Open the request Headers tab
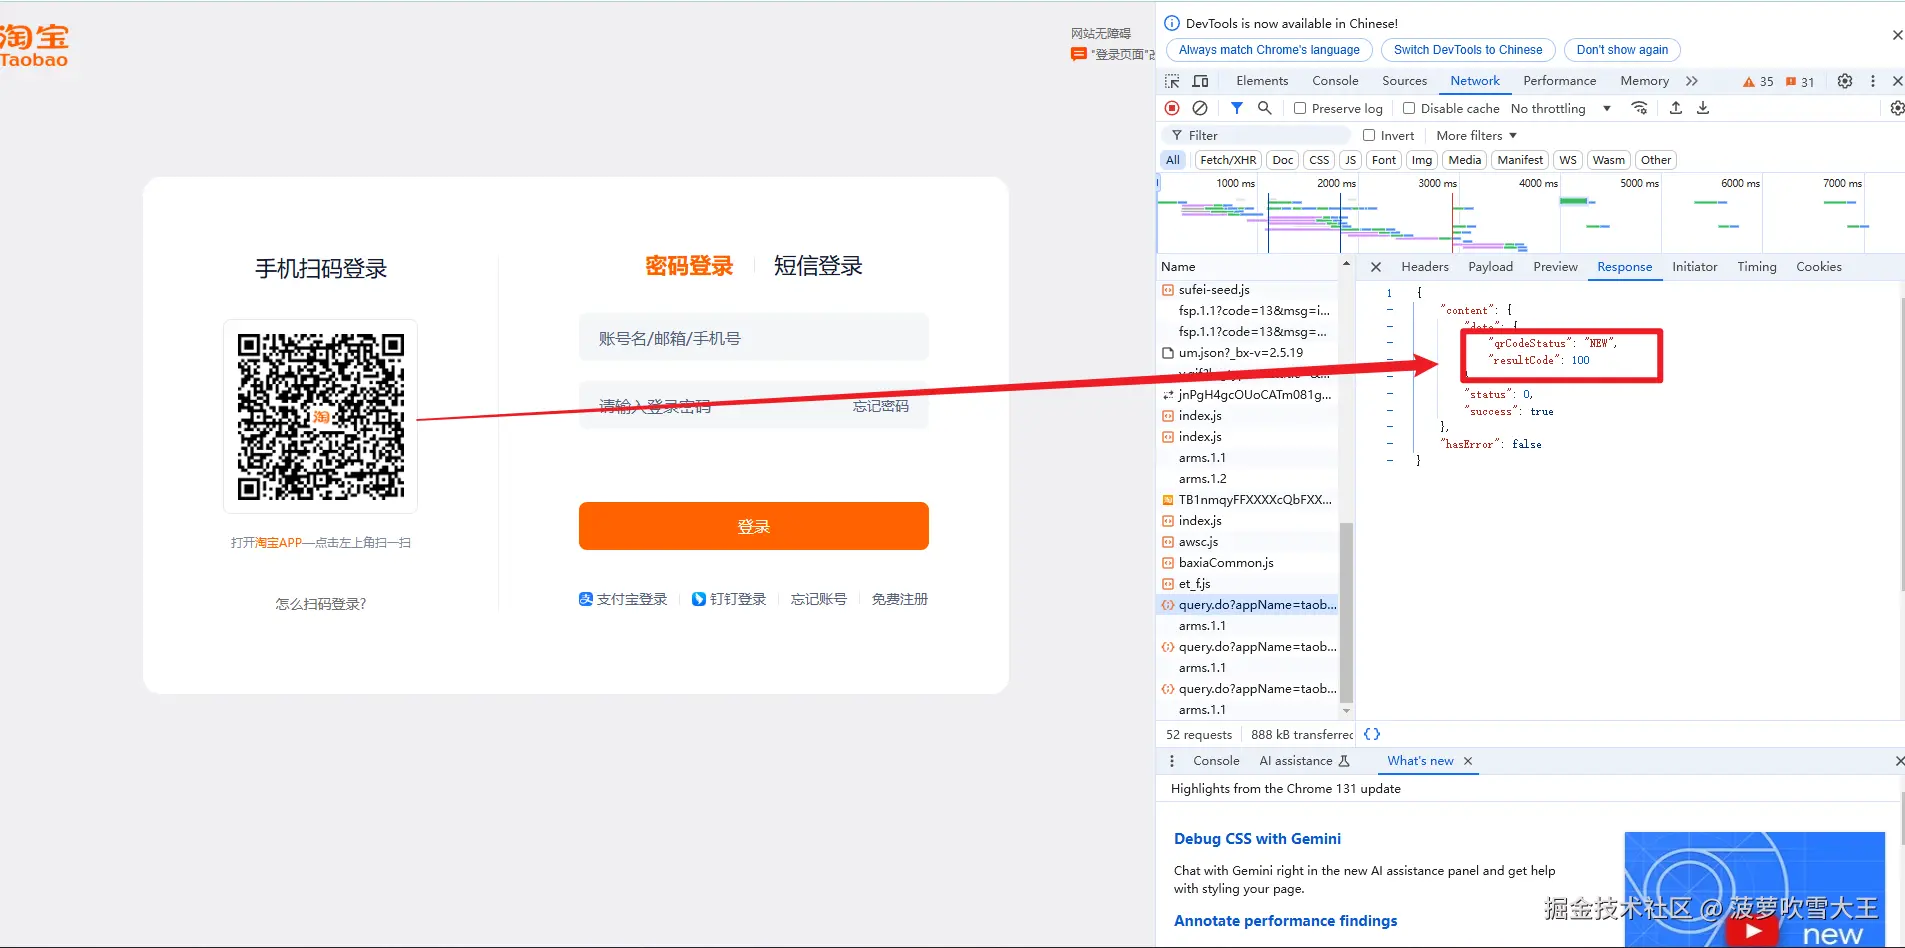 1425,267
